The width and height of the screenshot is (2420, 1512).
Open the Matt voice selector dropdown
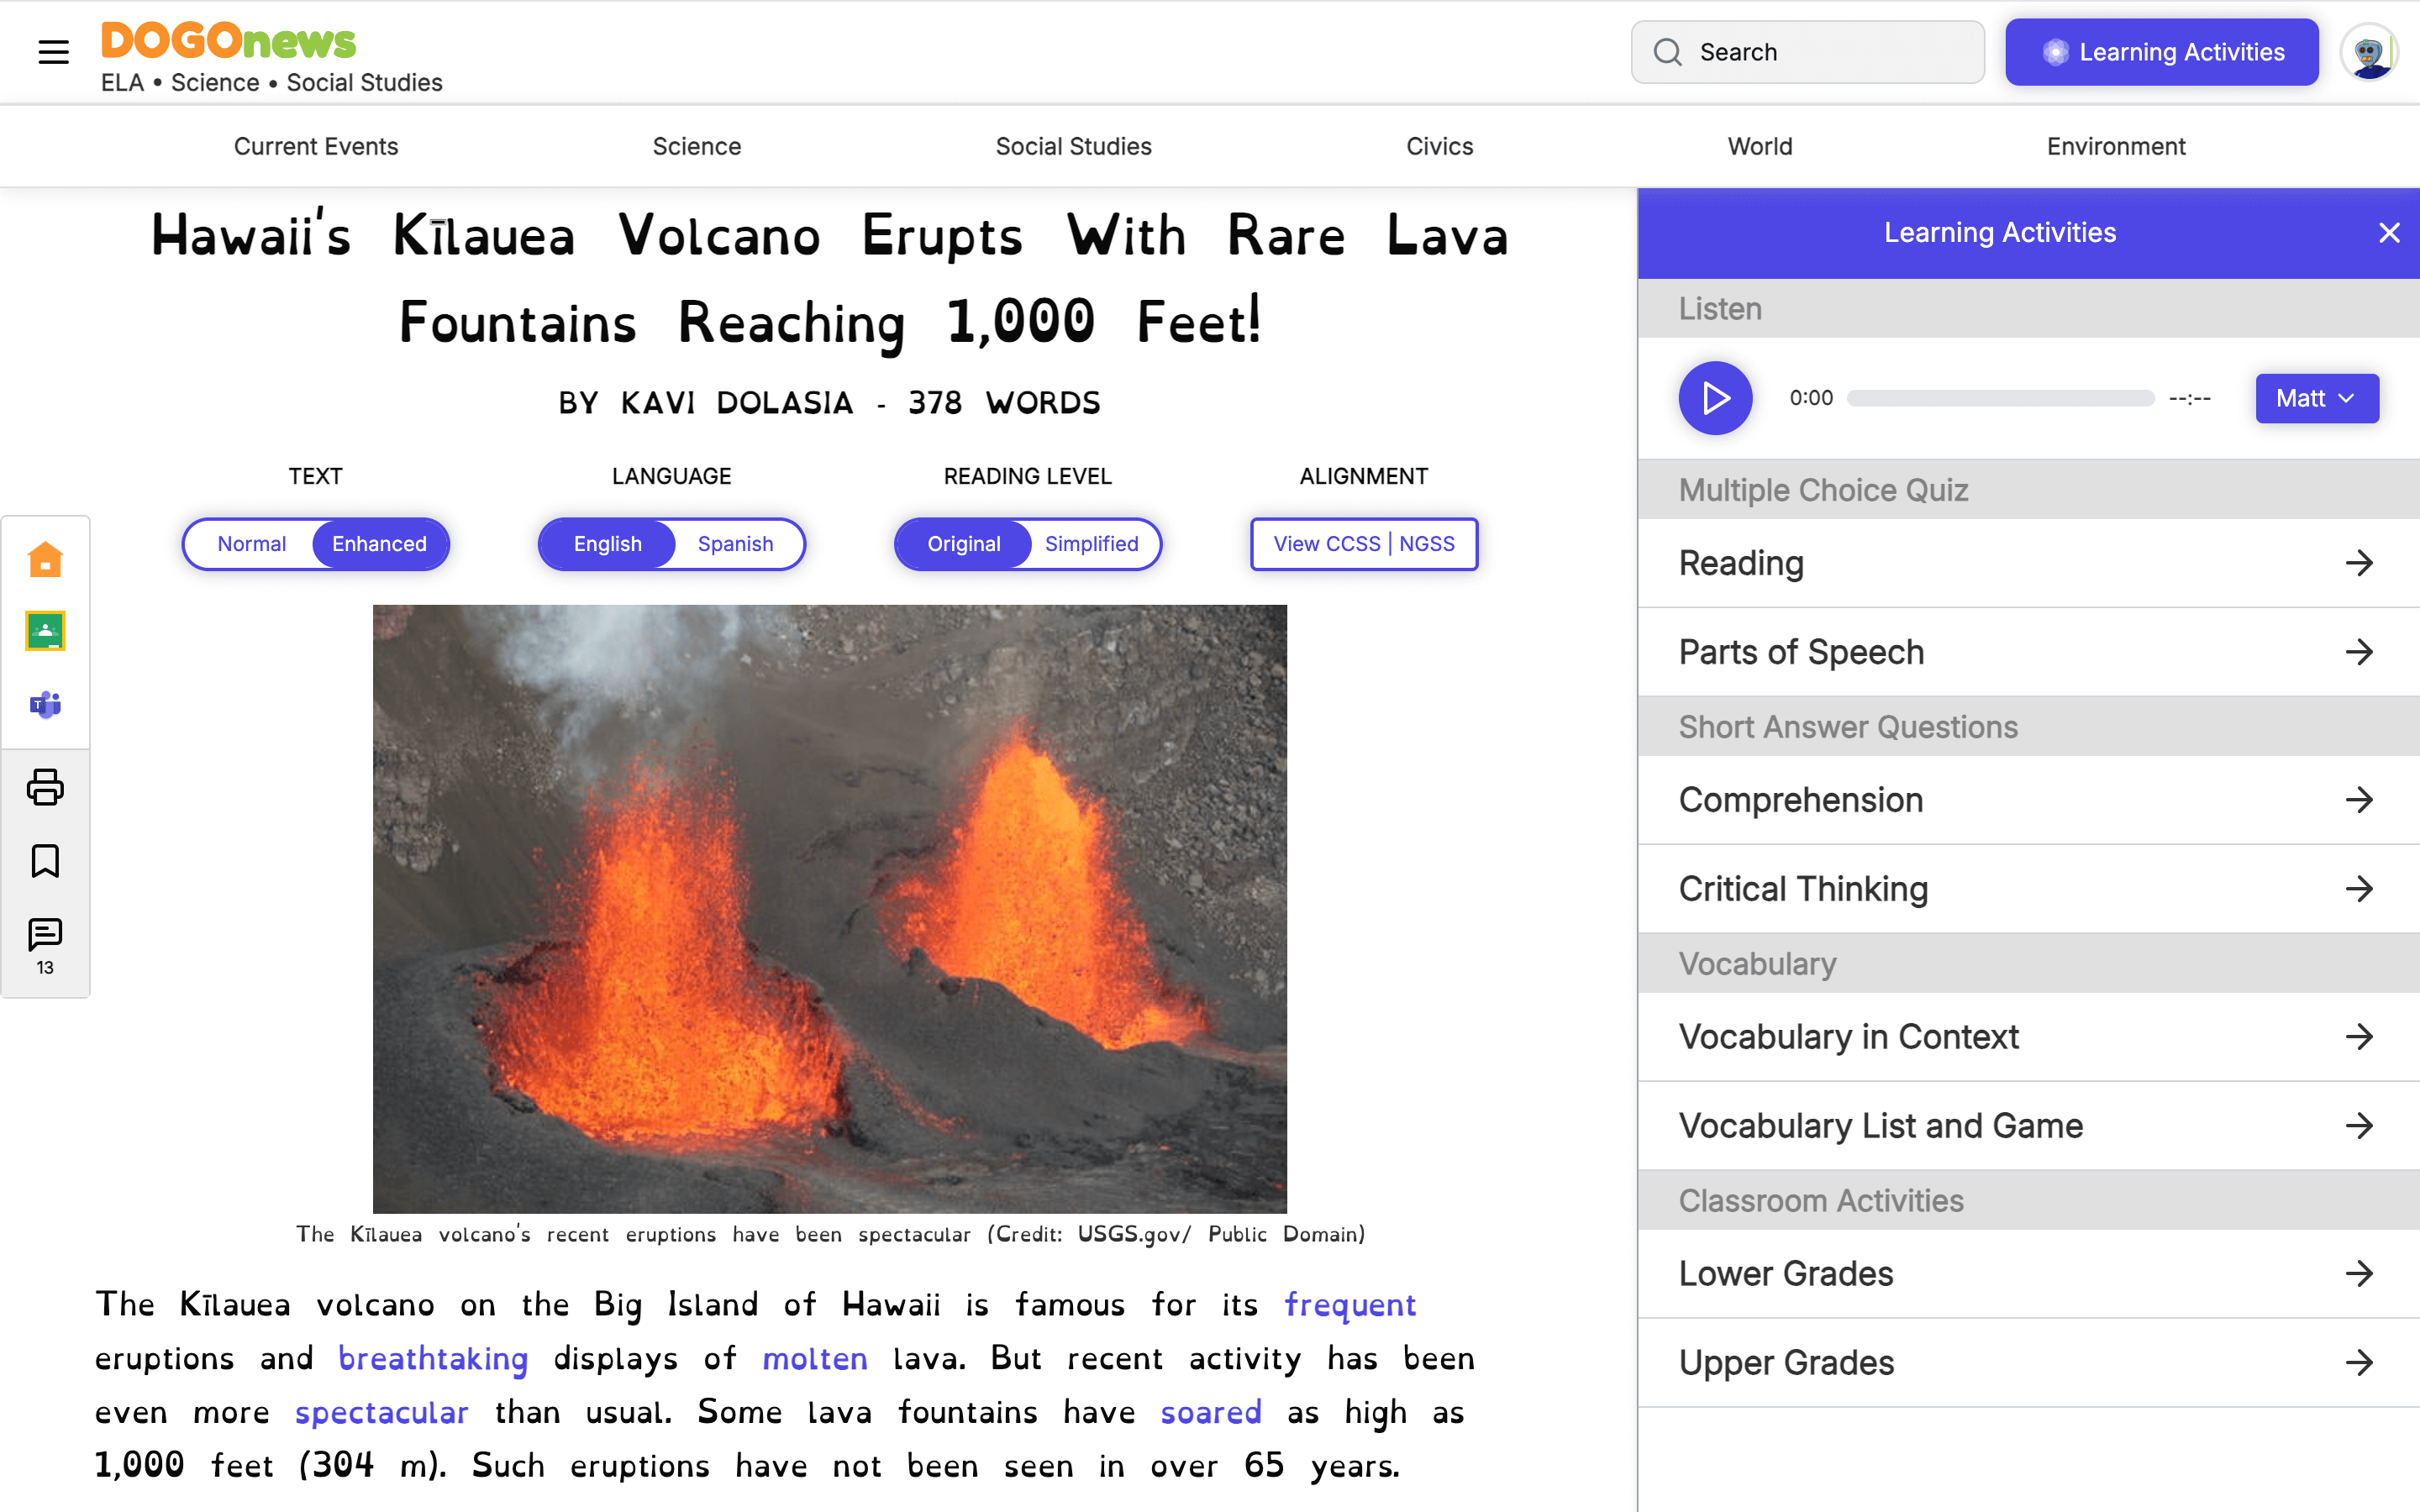point(2316,397)
